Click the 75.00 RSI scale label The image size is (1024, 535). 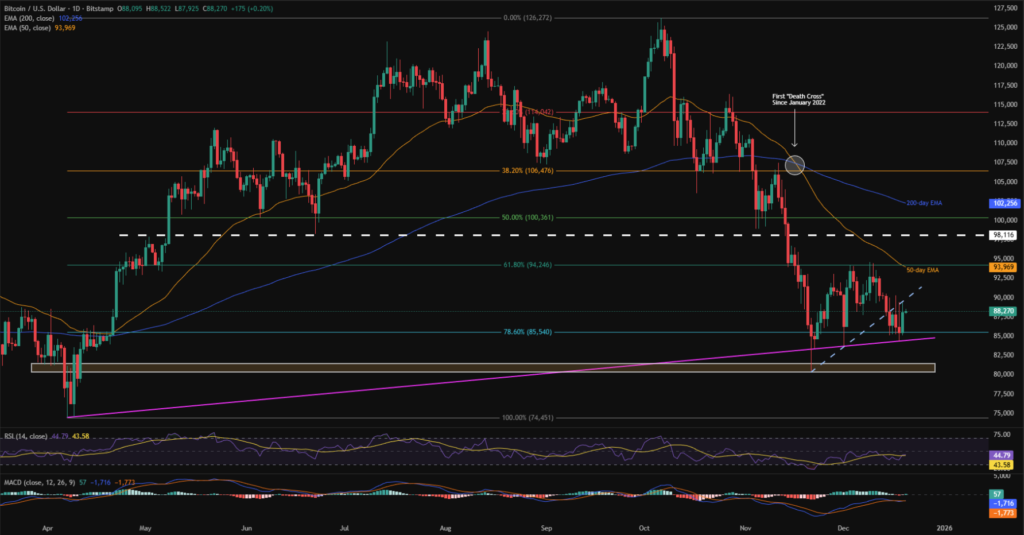click(1004, 434)
